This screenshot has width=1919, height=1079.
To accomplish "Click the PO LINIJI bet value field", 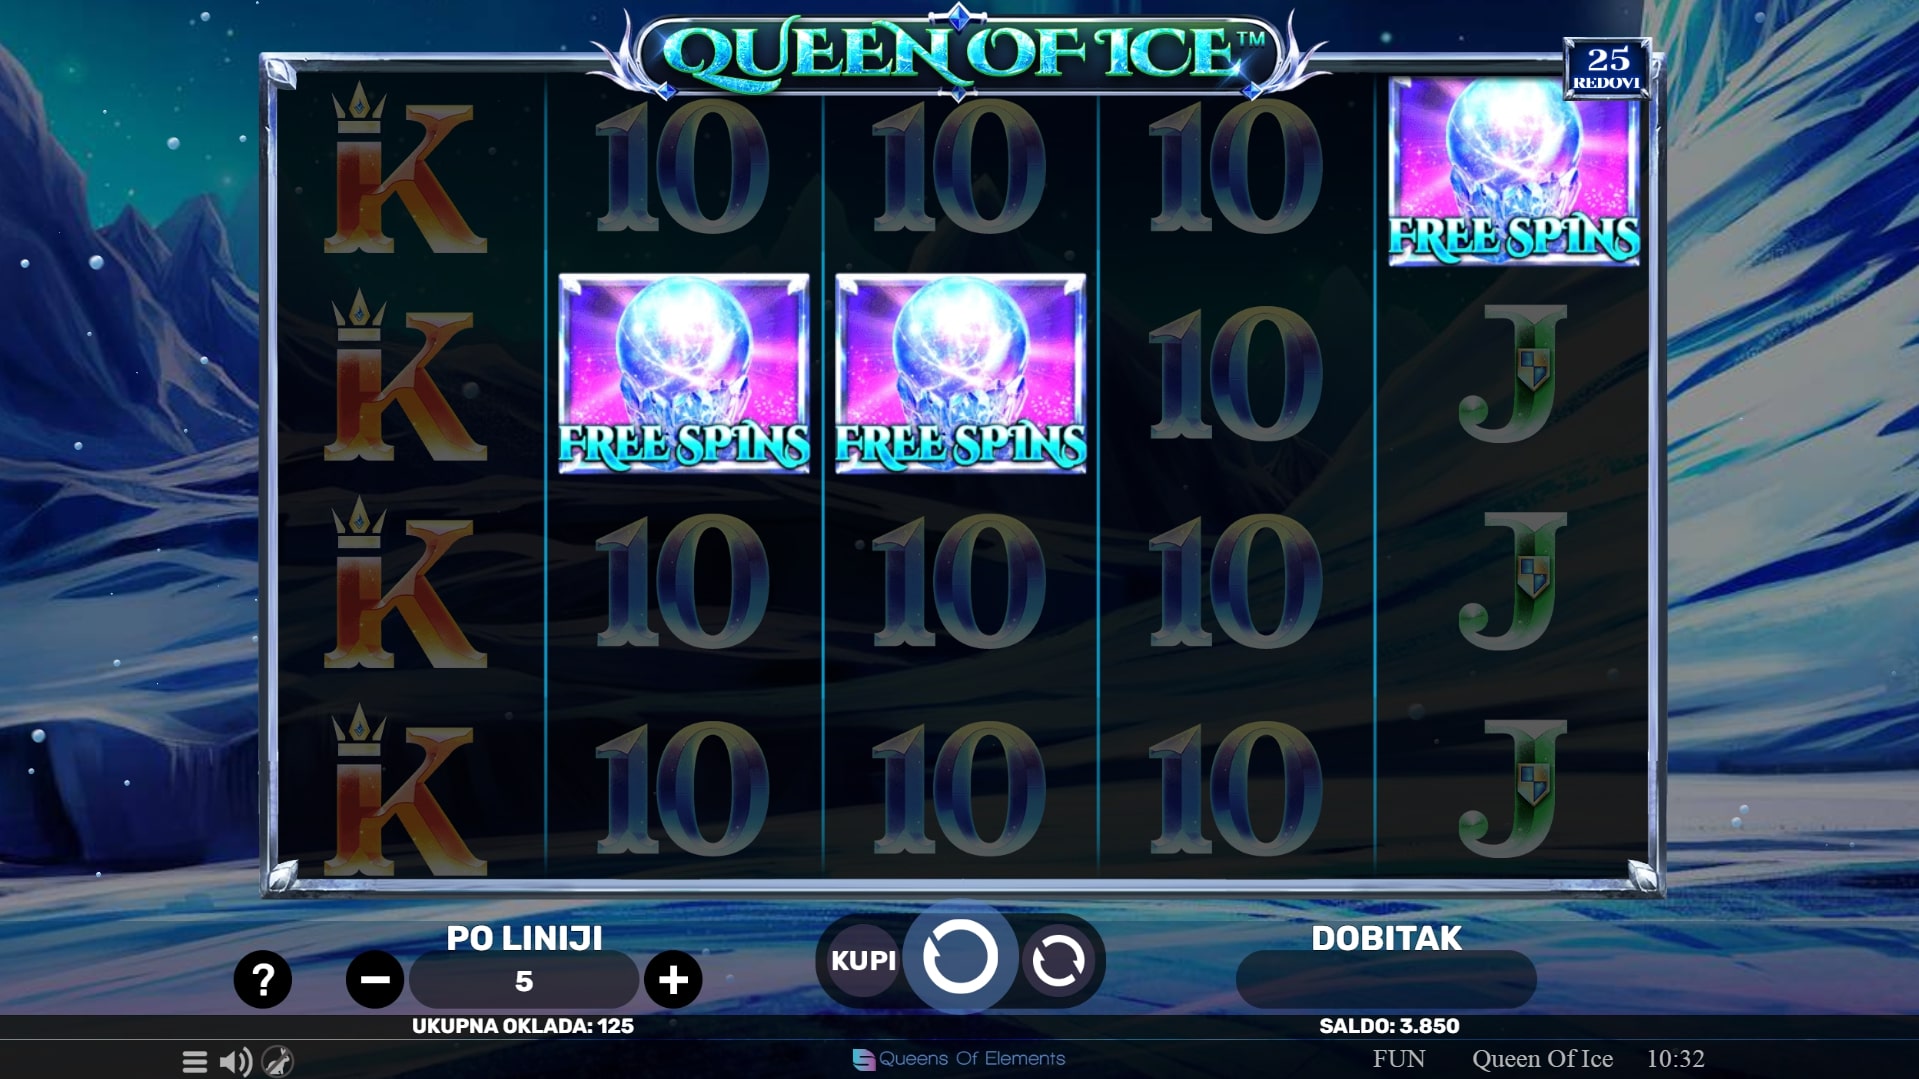I will 524,980.
